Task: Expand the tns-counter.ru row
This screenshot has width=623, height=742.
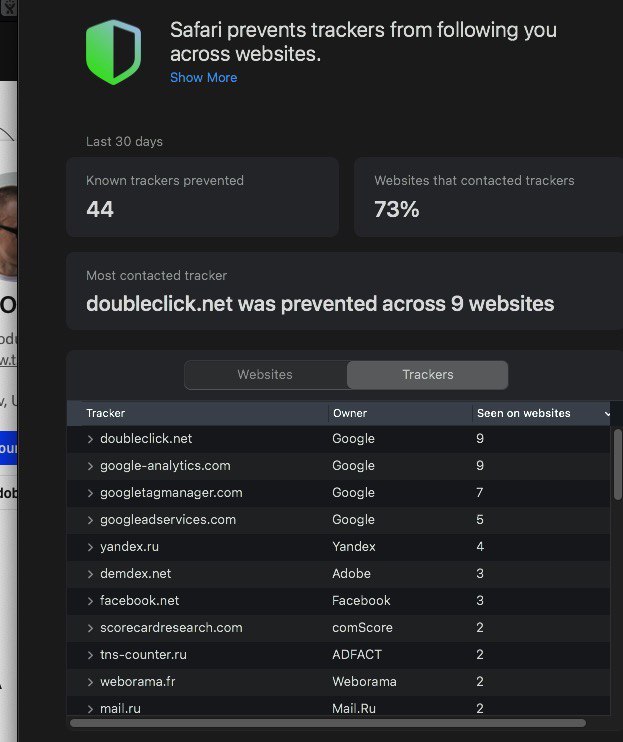Action: [x=90, y=655]
